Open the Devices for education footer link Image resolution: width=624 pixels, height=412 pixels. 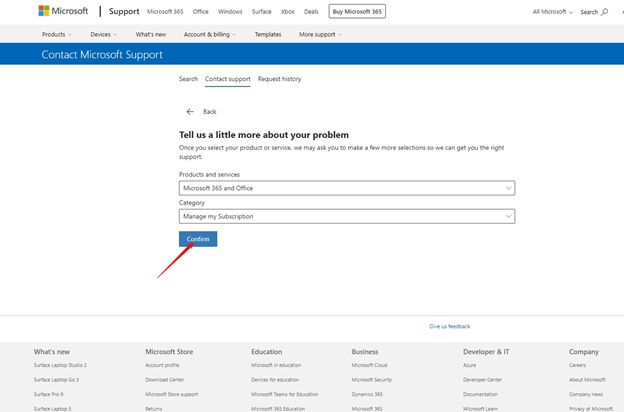pos(275,380)
